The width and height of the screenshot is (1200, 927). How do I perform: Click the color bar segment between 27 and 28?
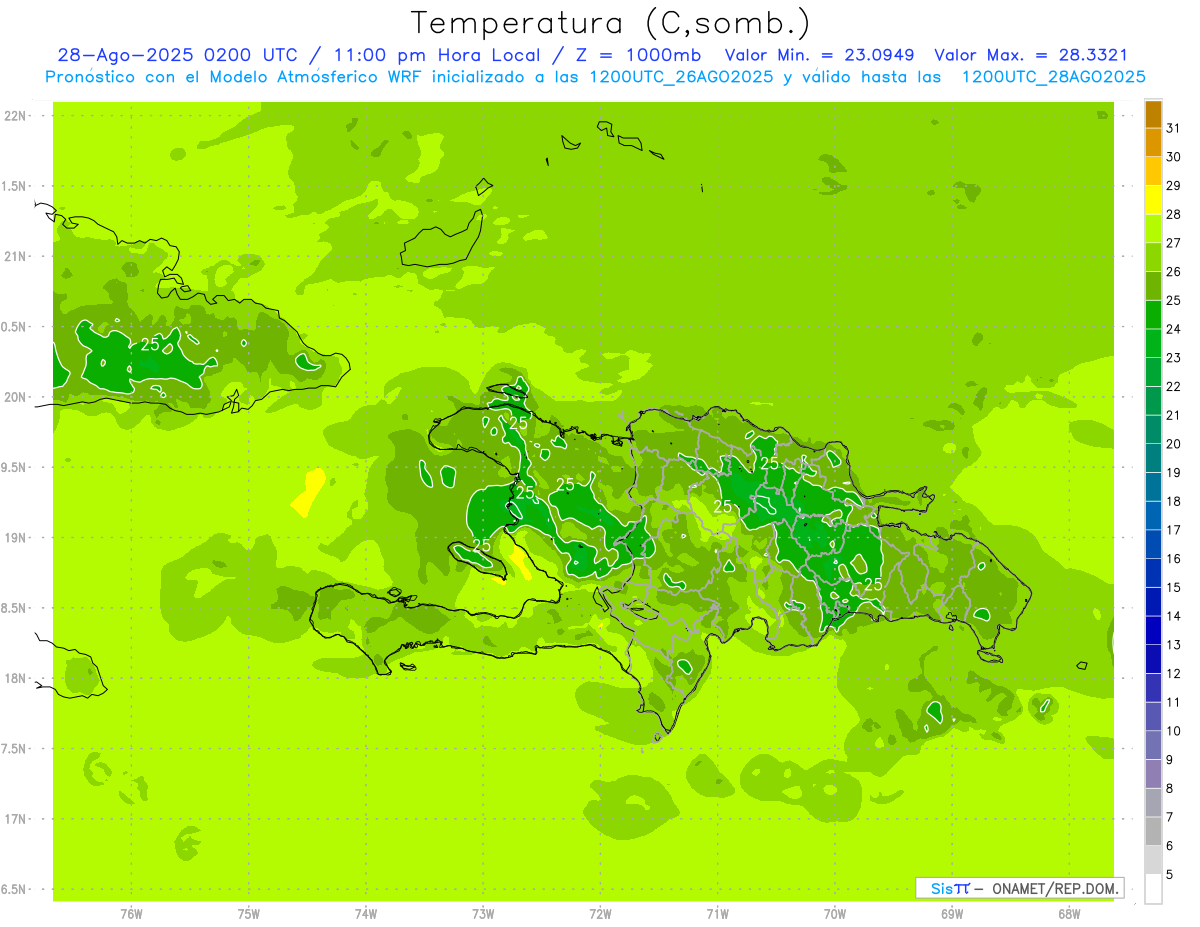1153,229
